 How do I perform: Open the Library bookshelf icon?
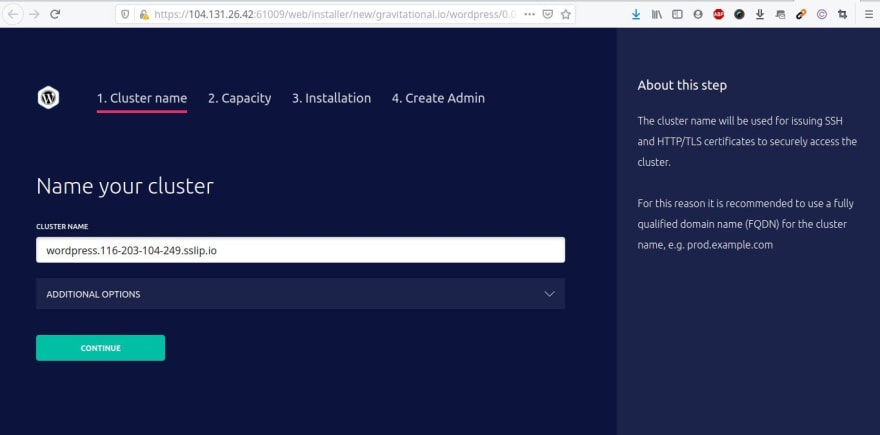point(656,15)
